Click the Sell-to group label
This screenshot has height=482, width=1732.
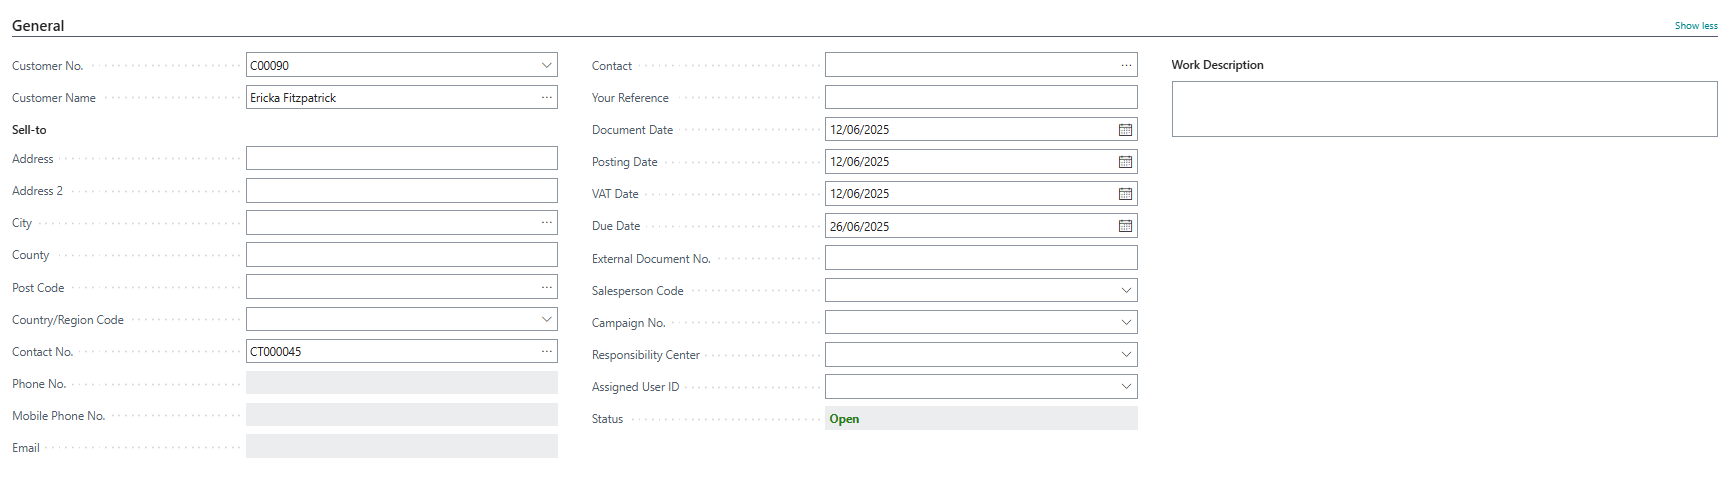[x=29, y=130]
